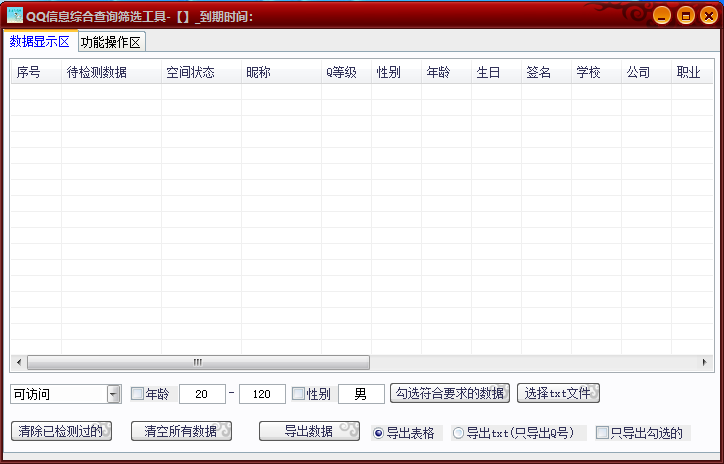Click the minimum age field showing 20

tap(202, 394)
